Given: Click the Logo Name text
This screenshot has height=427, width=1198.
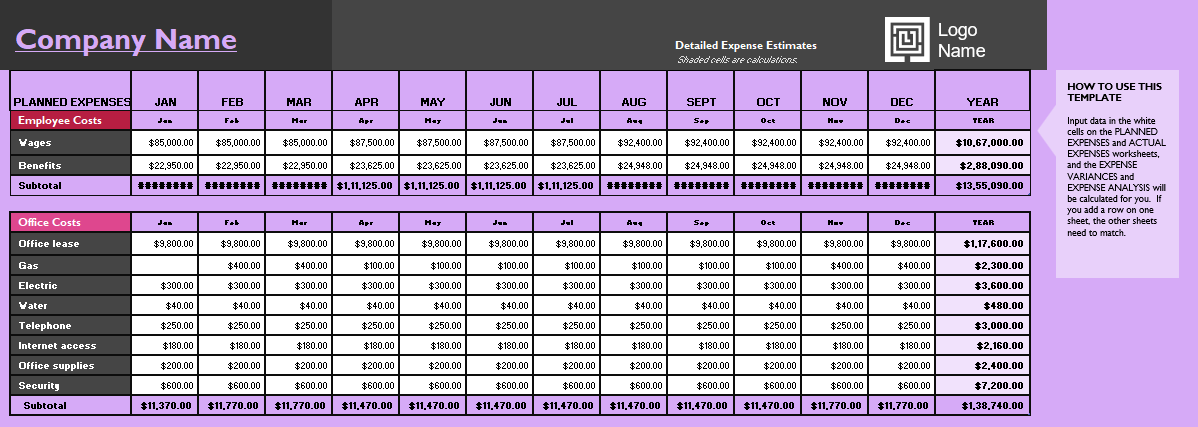Looking at the screenshot, I should (961, 40).
